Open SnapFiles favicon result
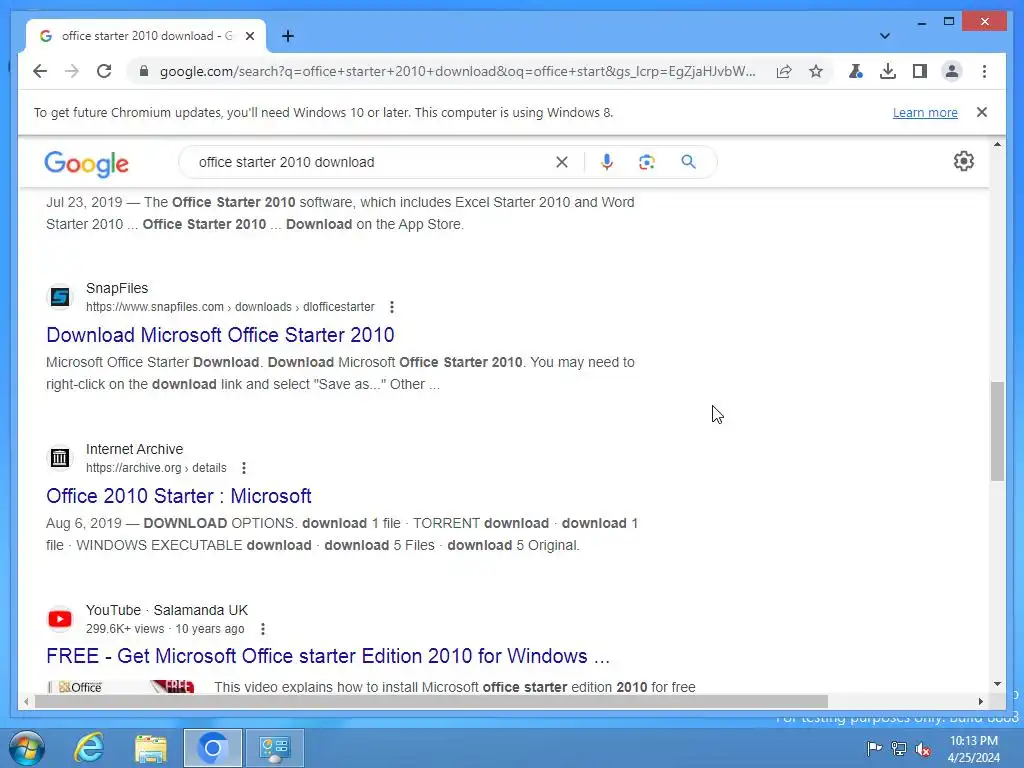1024x768 pixels. point(60,297)
